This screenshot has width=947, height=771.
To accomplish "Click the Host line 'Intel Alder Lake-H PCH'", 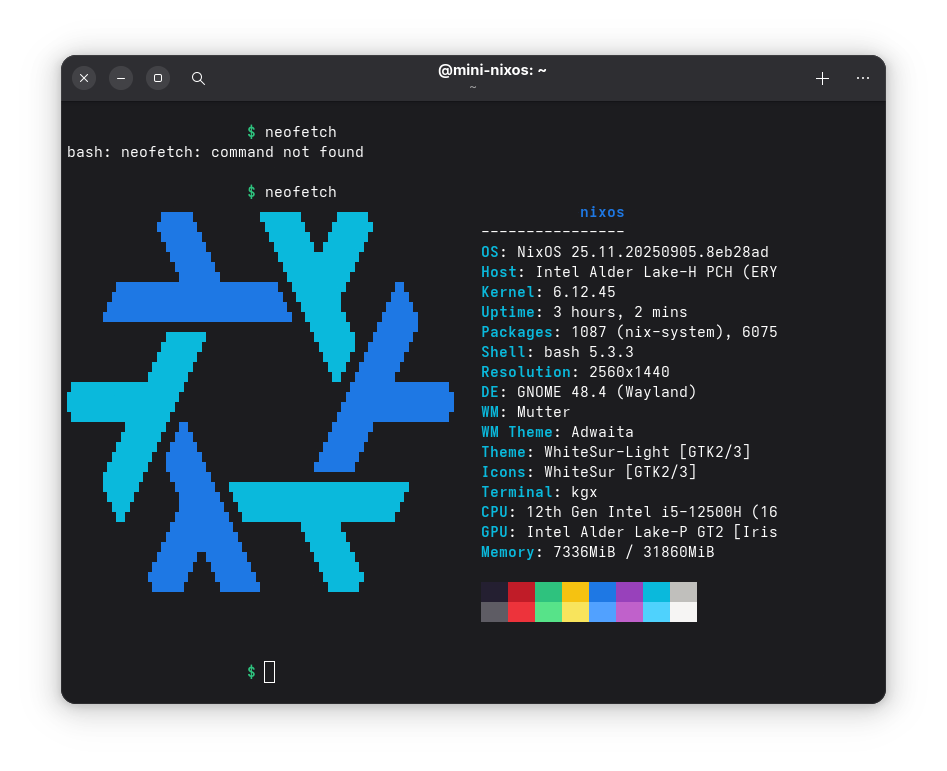I will (x=629, y=272).
